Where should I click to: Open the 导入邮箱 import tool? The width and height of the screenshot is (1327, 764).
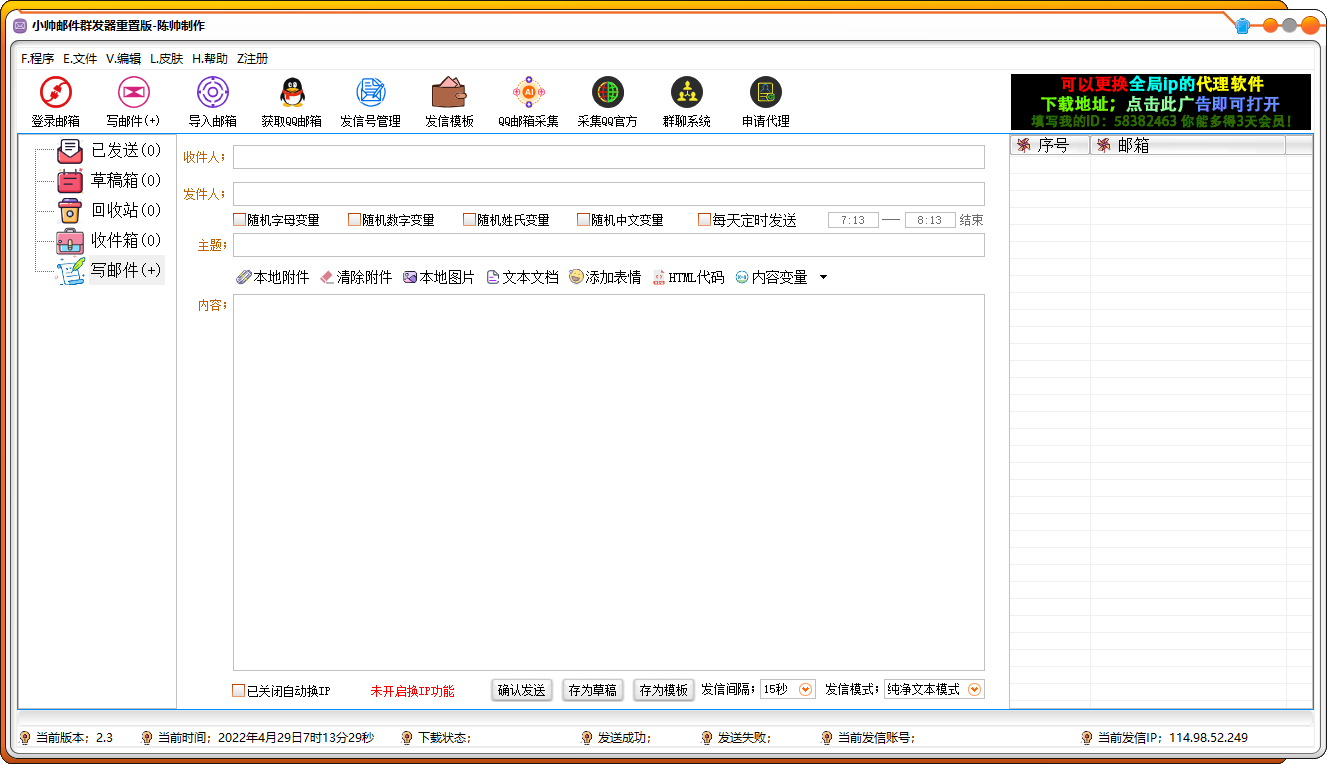pos(211,100)
